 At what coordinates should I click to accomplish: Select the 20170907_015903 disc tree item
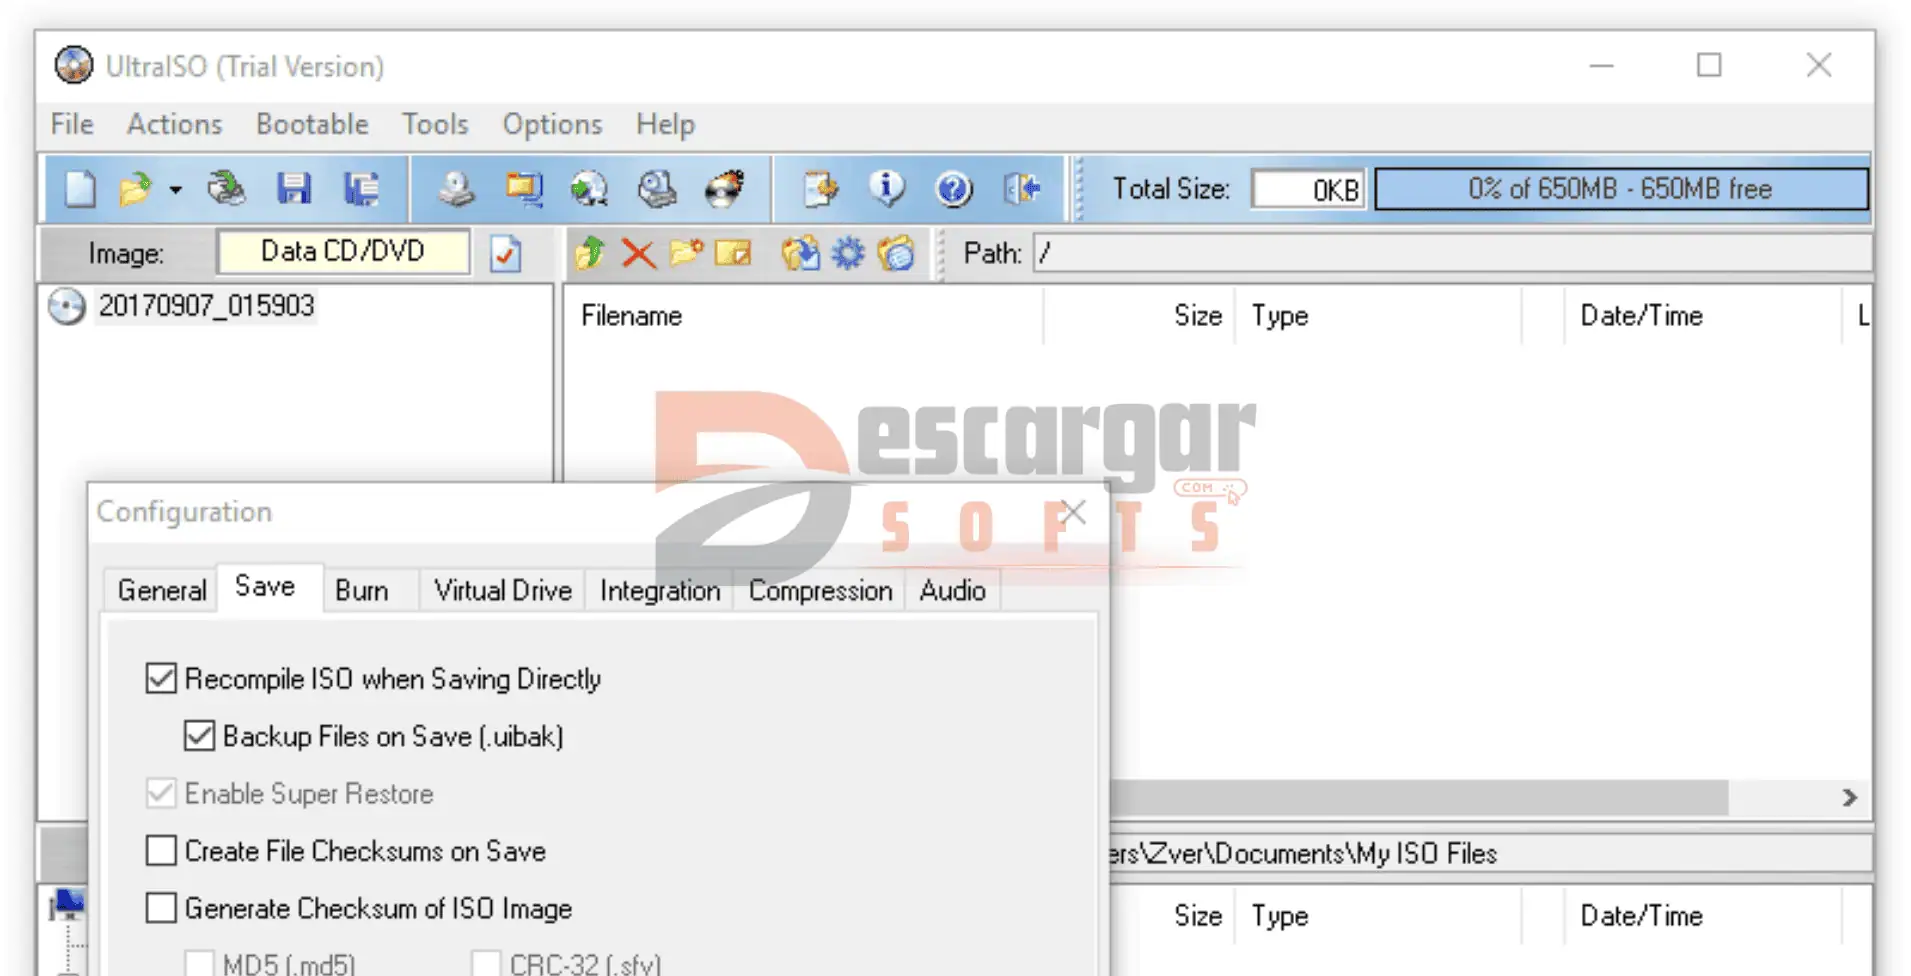pos(206,306)
